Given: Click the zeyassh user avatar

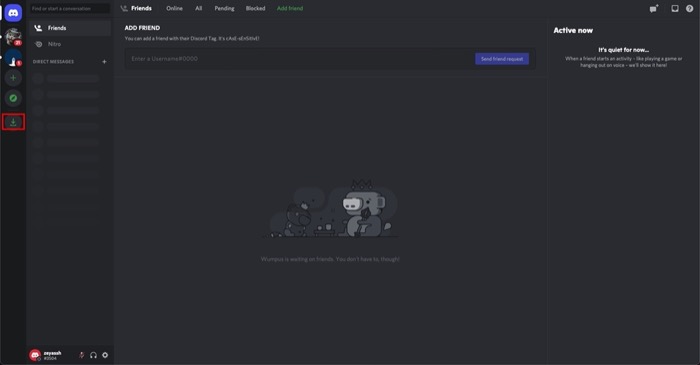Looking at the screenshot, I should (x=35, y=355).
